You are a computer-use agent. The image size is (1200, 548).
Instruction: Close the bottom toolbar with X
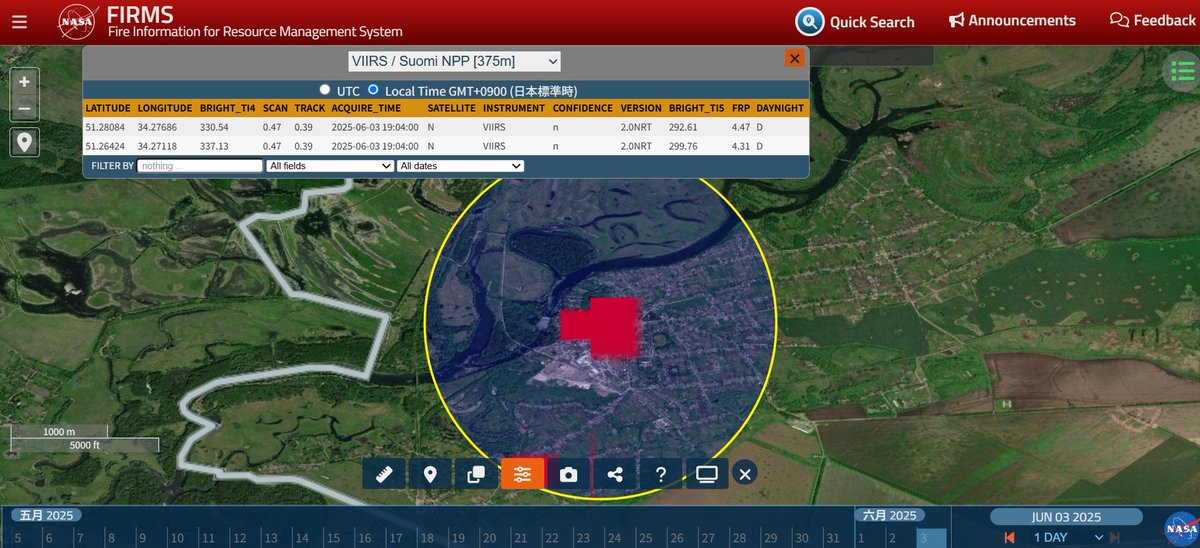tap(744, 474)
